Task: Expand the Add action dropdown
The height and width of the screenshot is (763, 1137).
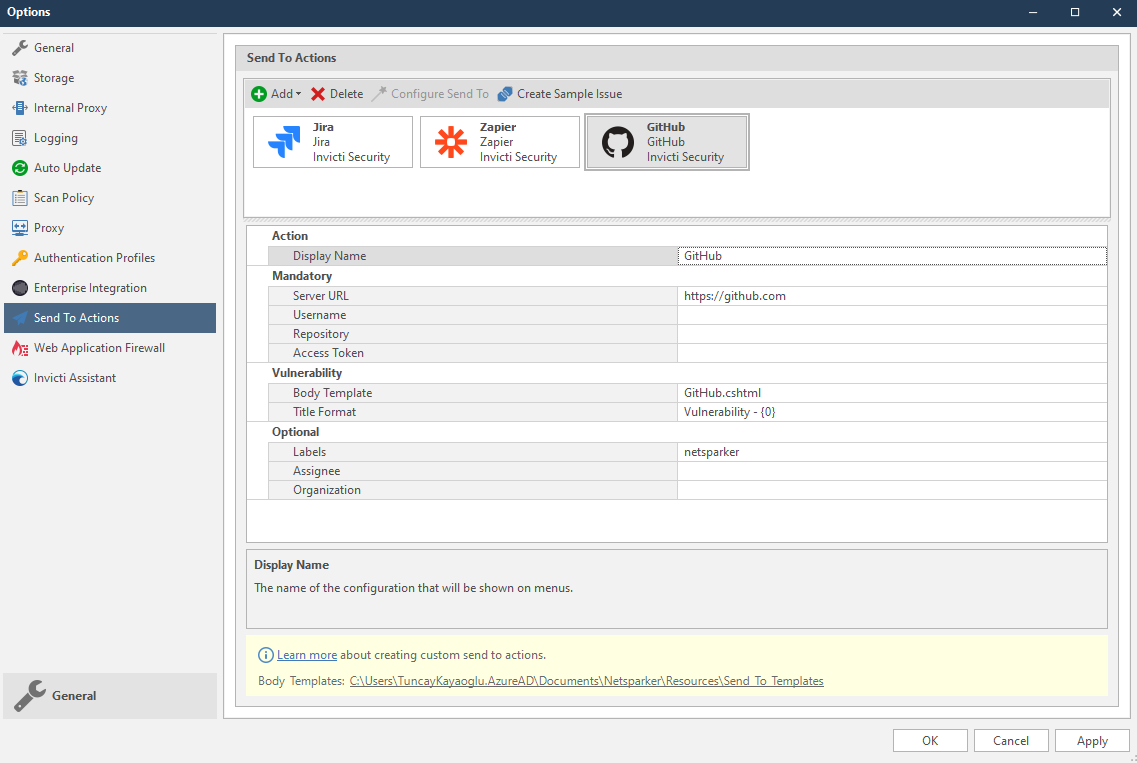Action: 276,93
